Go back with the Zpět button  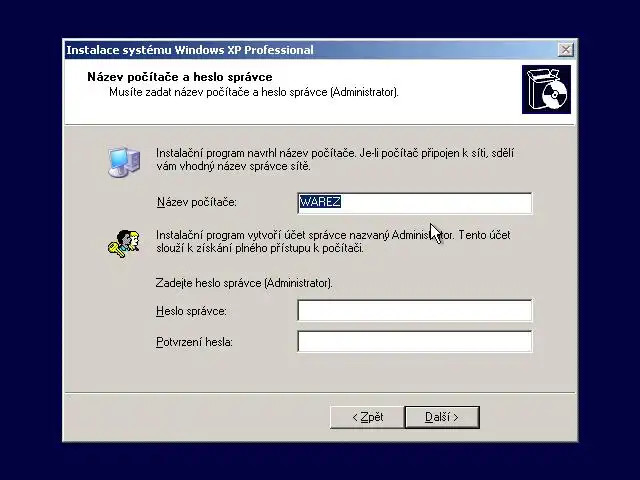pos(367,417)
